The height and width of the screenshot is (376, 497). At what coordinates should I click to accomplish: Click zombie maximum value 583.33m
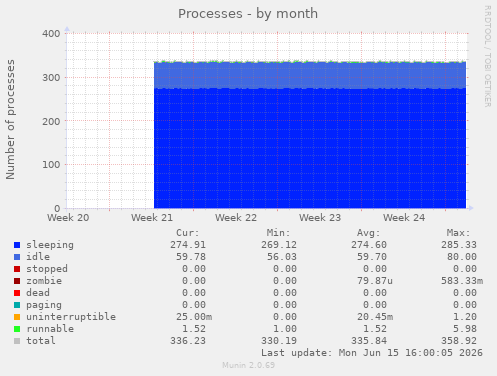(x=462, y=281)
